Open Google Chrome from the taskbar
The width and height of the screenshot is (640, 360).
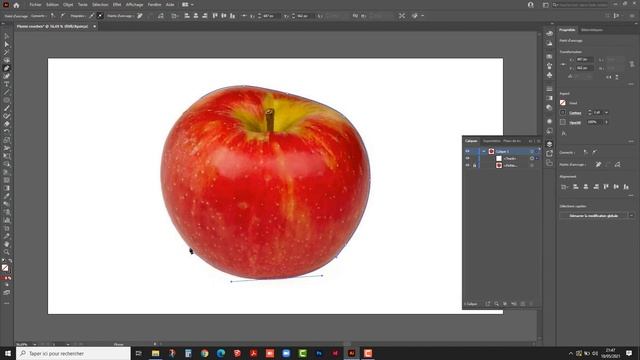click(204, 353)
